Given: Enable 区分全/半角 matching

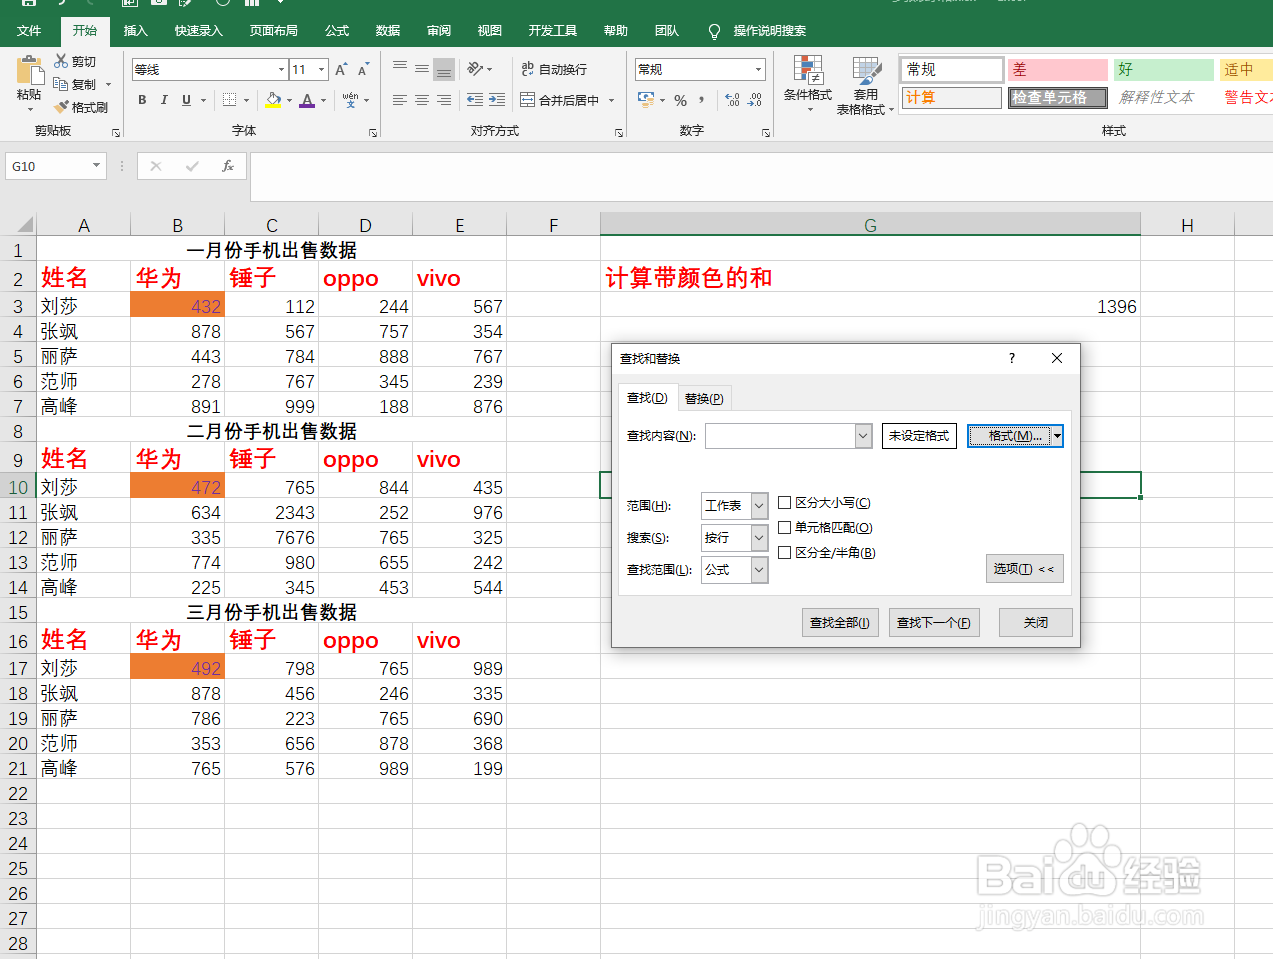Looking at the screenshot, I should [785, 551].
